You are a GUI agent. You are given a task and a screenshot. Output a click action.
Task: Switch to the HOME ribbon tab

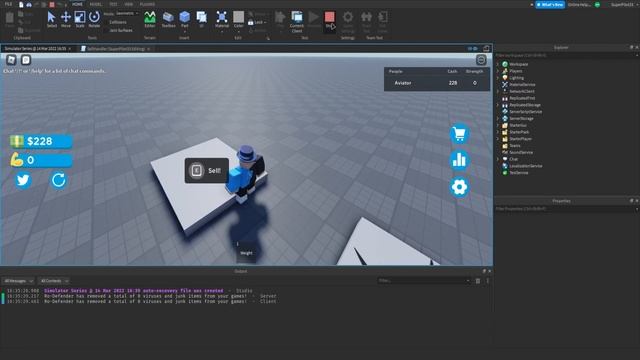[77, 4]
